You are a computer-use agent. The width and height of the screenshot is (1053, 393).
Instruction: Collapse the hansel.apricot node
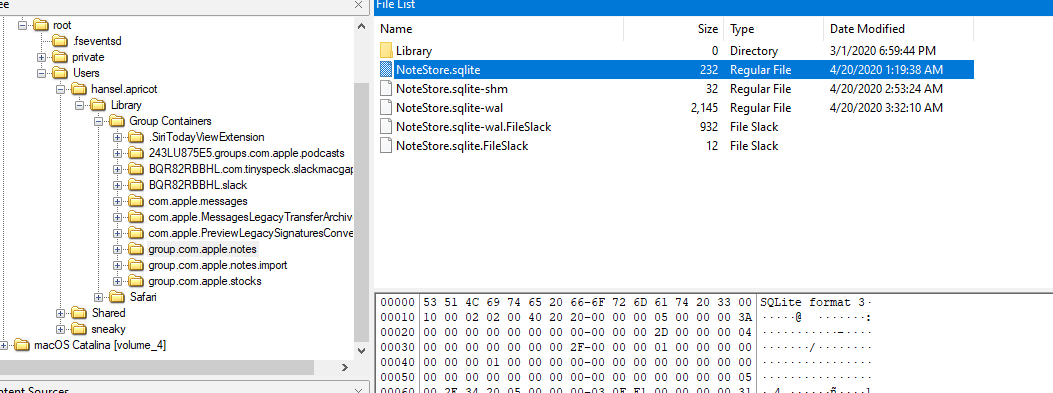(60, 89)
